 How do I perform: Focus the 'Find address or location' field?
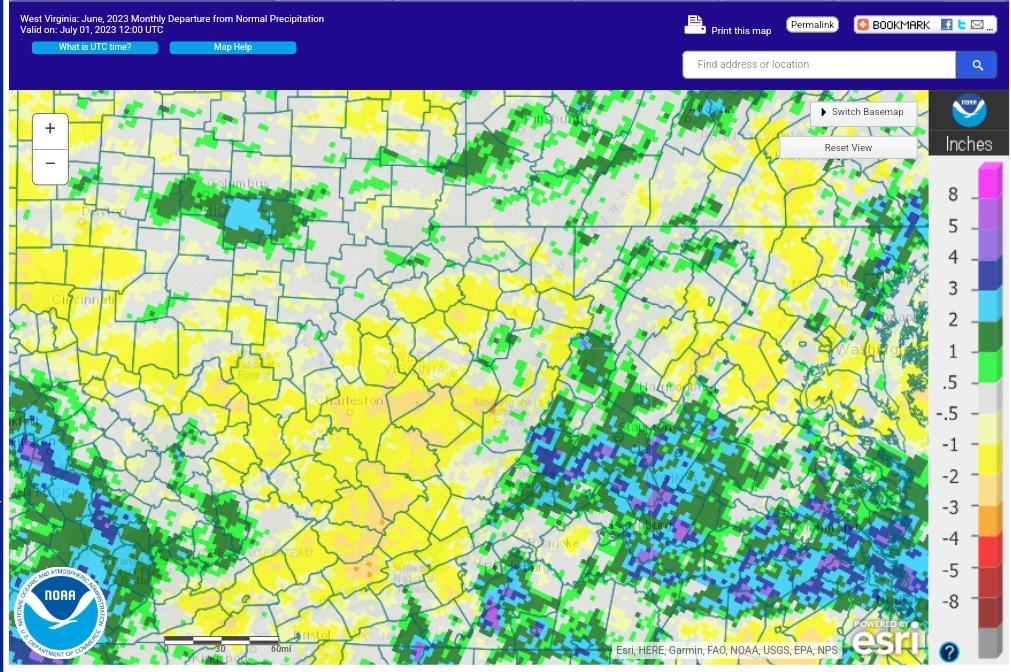819,65
